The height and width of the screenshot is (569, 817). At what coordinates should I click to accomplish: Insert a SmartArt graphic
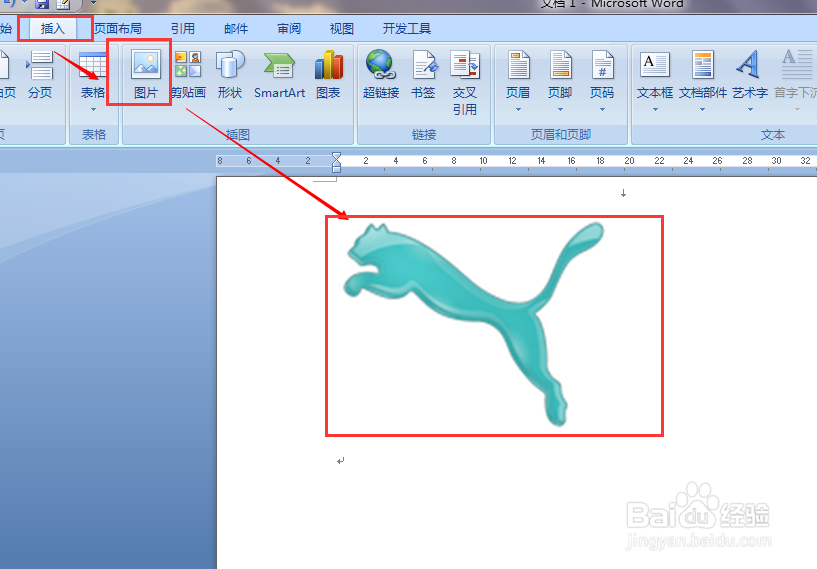click(x=279, y=75)
